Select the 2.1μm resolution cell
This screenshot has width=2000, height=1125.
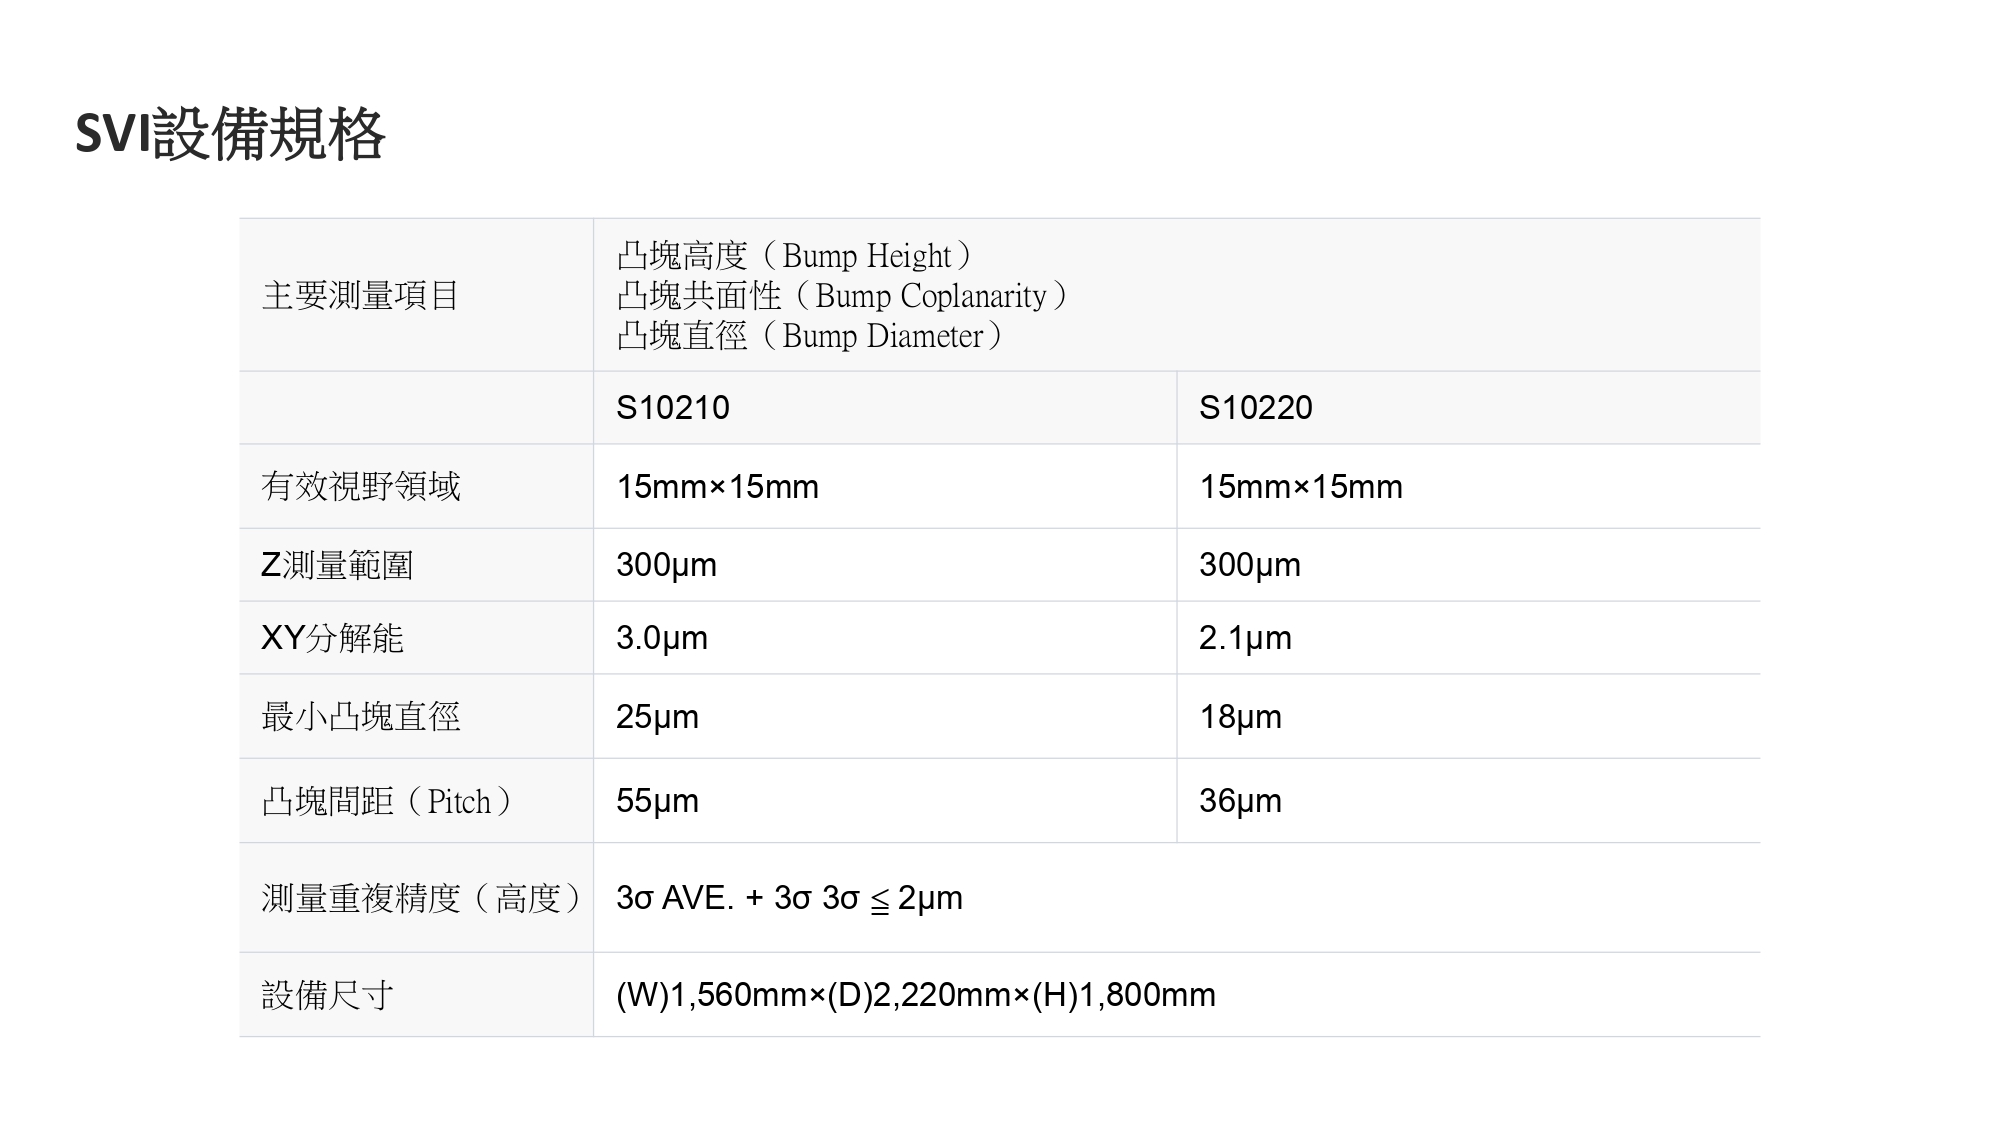1245,638
